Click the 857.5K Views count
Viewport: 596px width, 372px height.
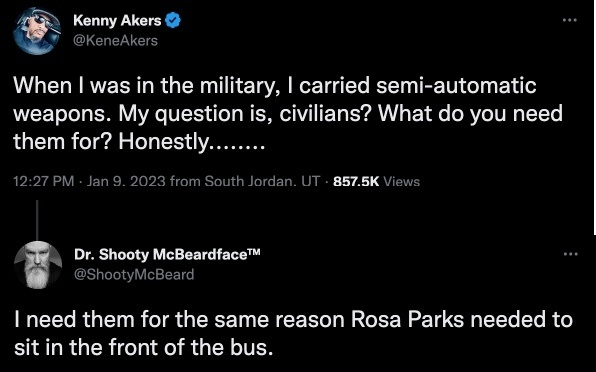(x=376, y=182)
